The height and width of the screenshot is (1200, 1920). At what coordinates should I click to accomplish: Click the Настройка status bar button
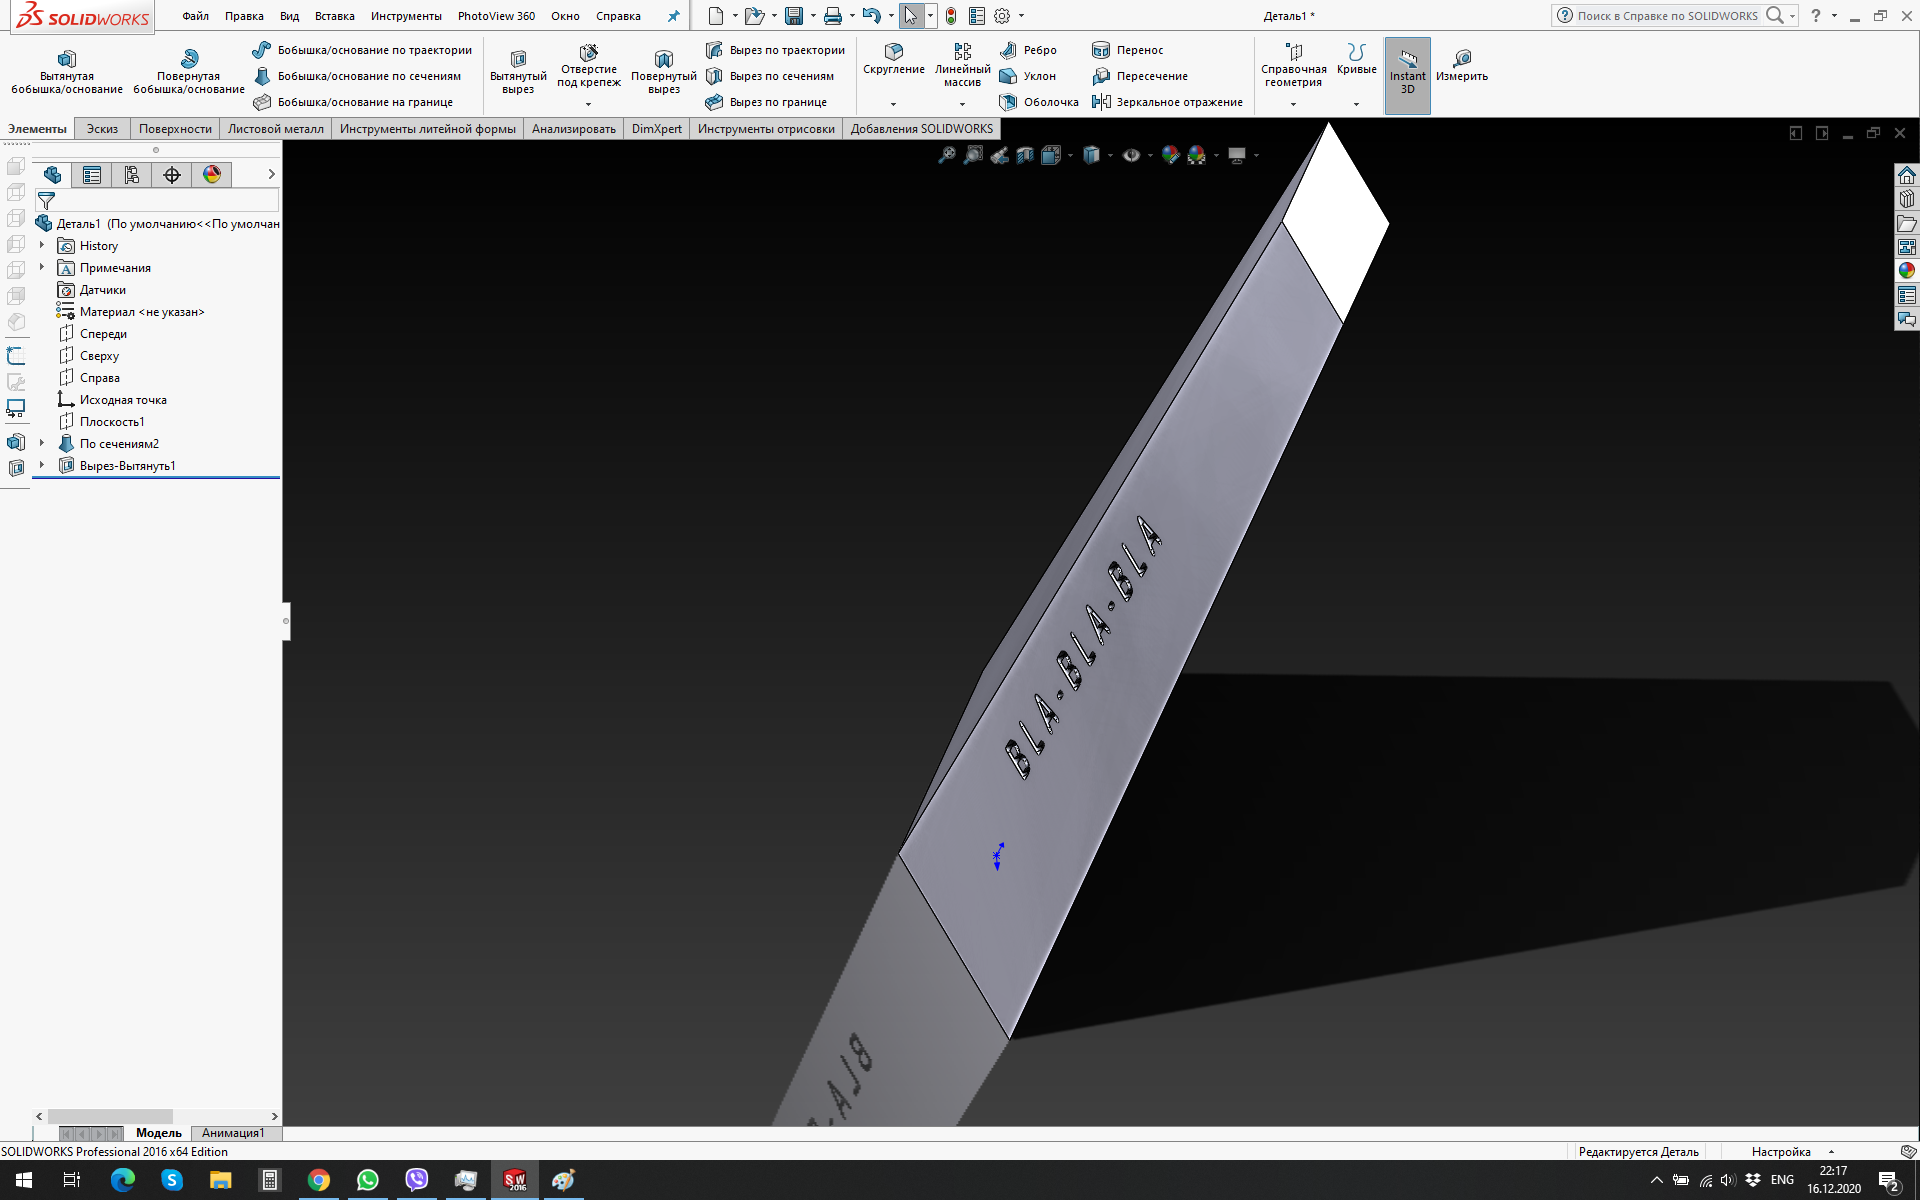coord(1781,1152)
